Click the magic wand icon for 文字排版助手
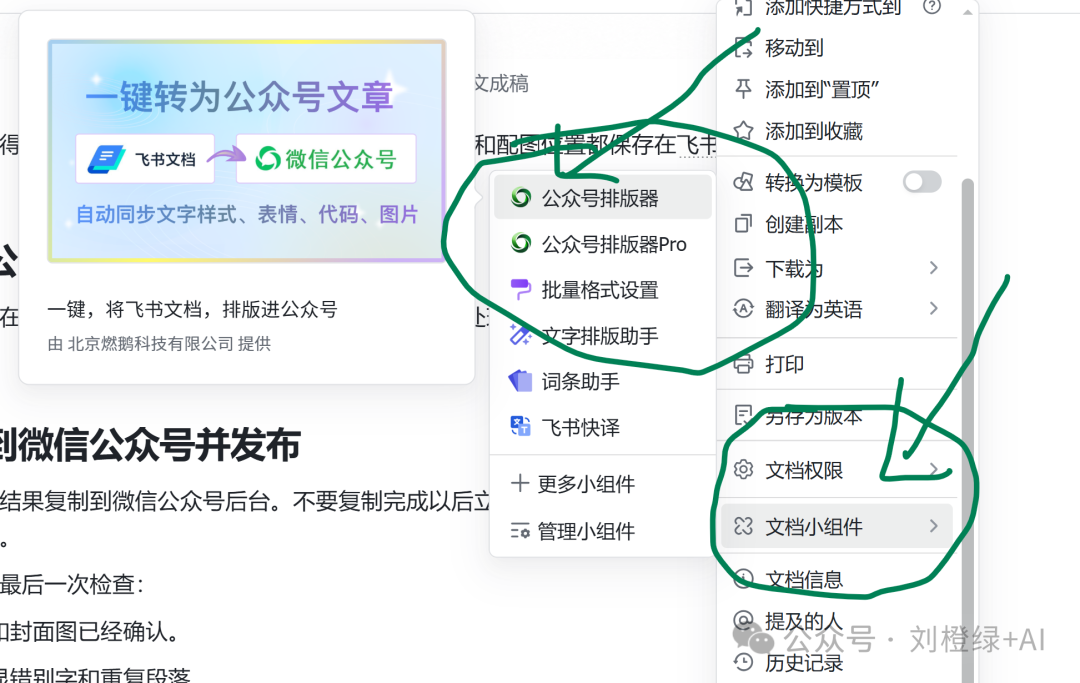Viewport: 1080px width, 683px height. click(521, 335)
